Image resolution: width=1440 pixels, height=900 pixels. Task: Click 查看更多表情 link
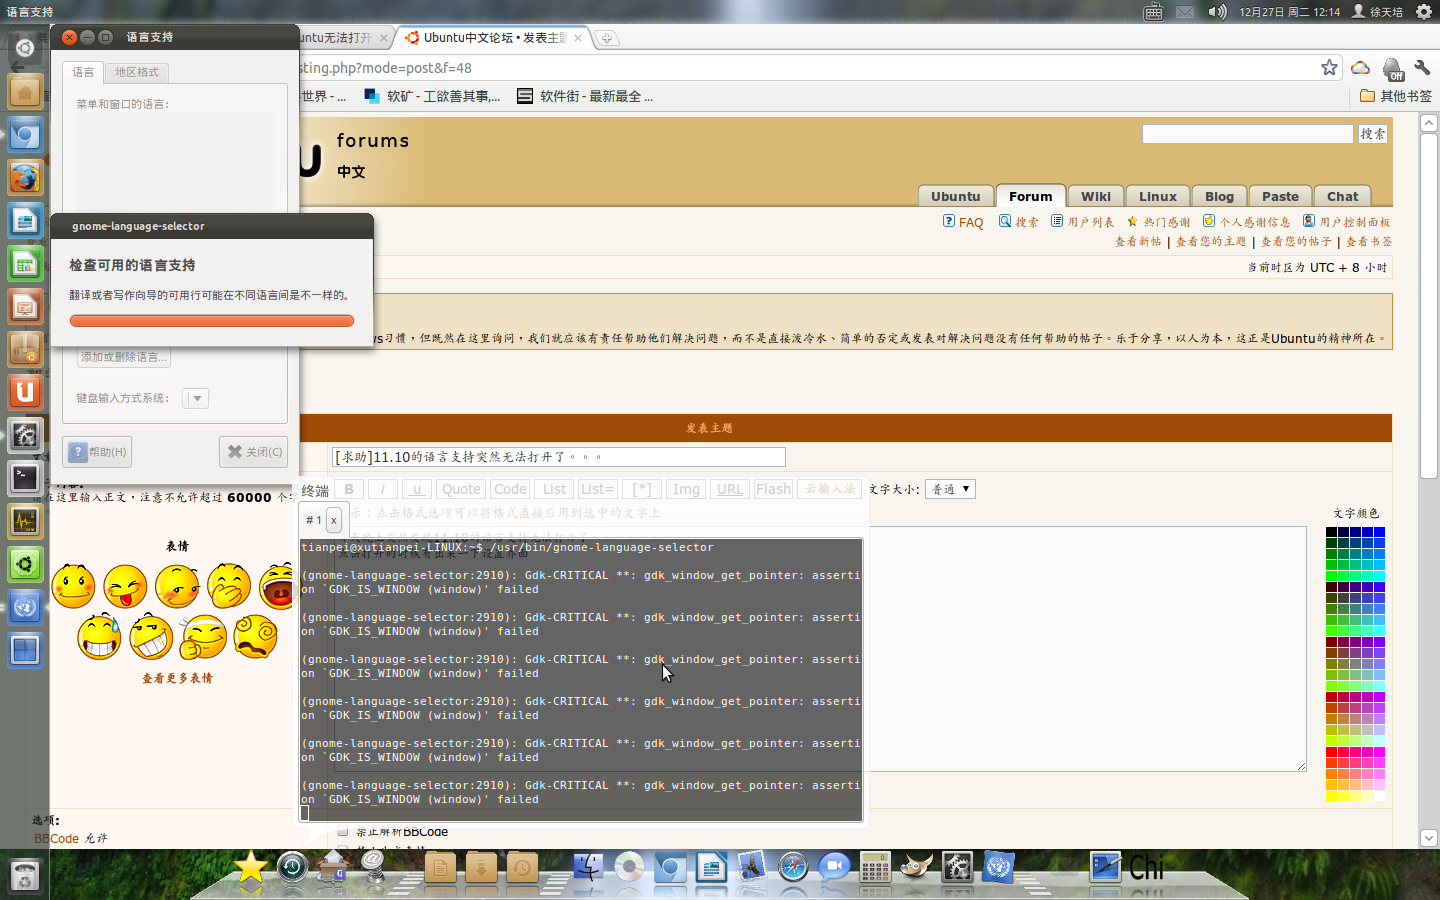click(x=177, y=678)
